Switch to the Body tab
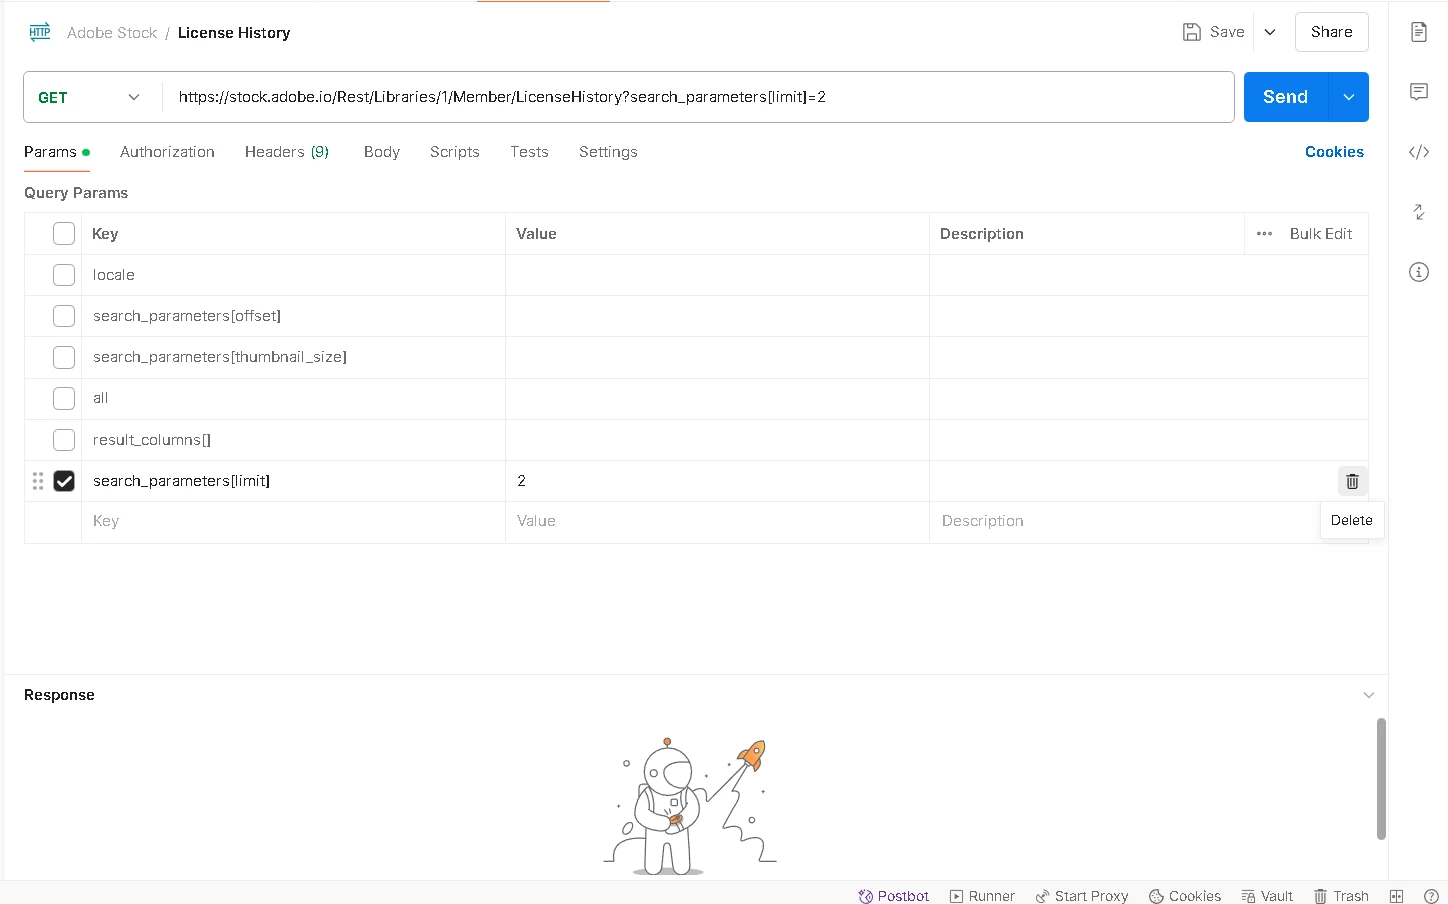This screenshot has height=904, width=1448. [x=382, y=152]
